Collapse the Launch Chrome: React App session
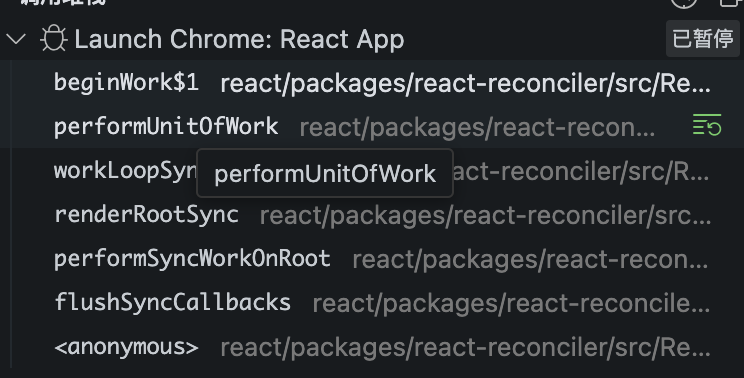 (16, 39)
